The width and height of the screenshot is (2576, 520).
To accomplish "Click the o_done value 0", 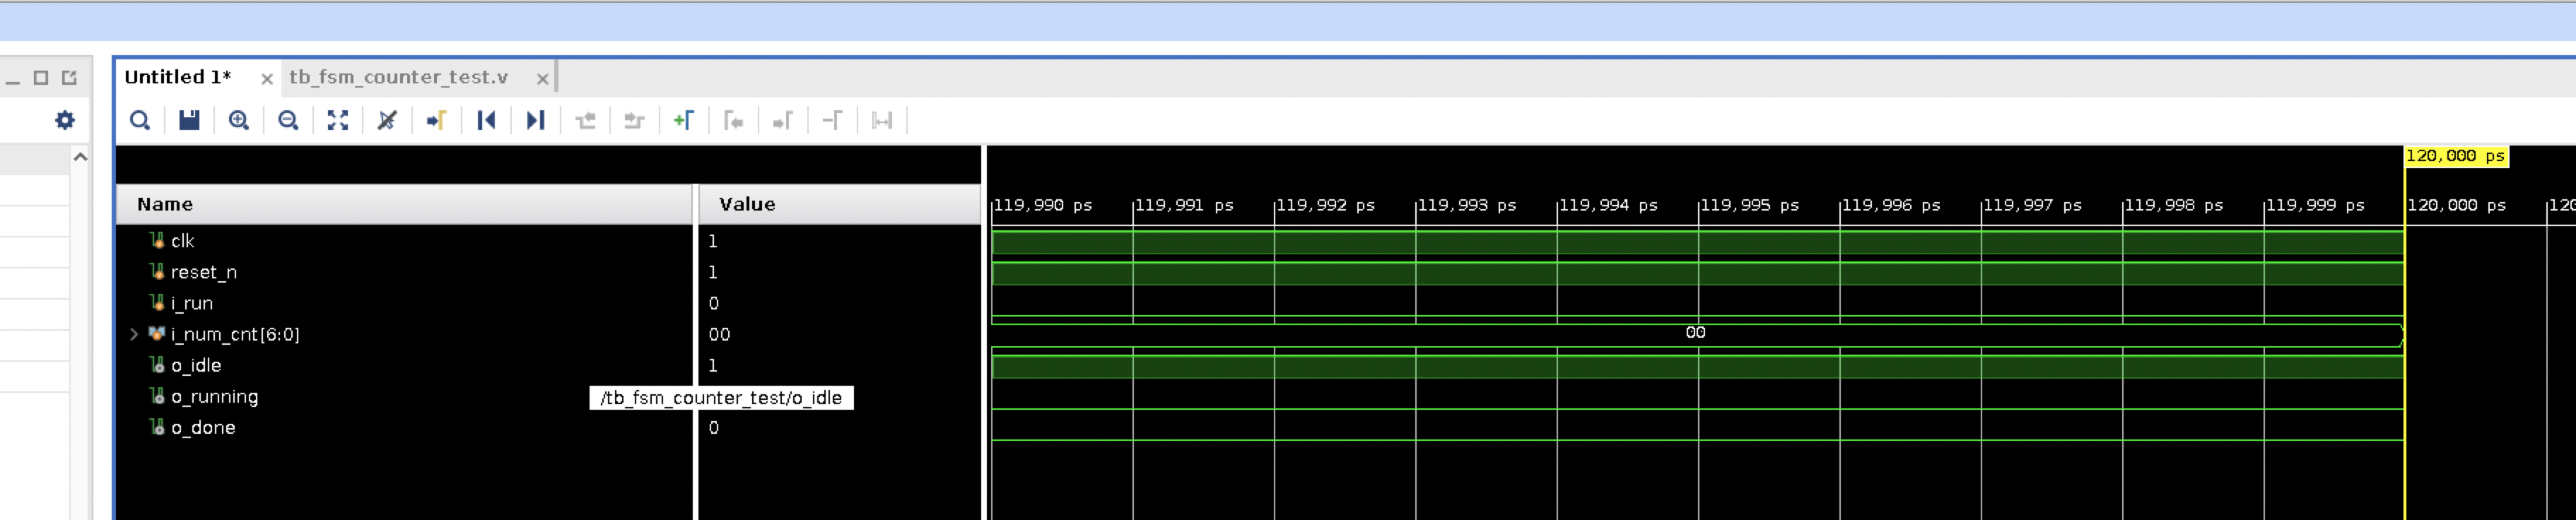I will click(713, 427).
